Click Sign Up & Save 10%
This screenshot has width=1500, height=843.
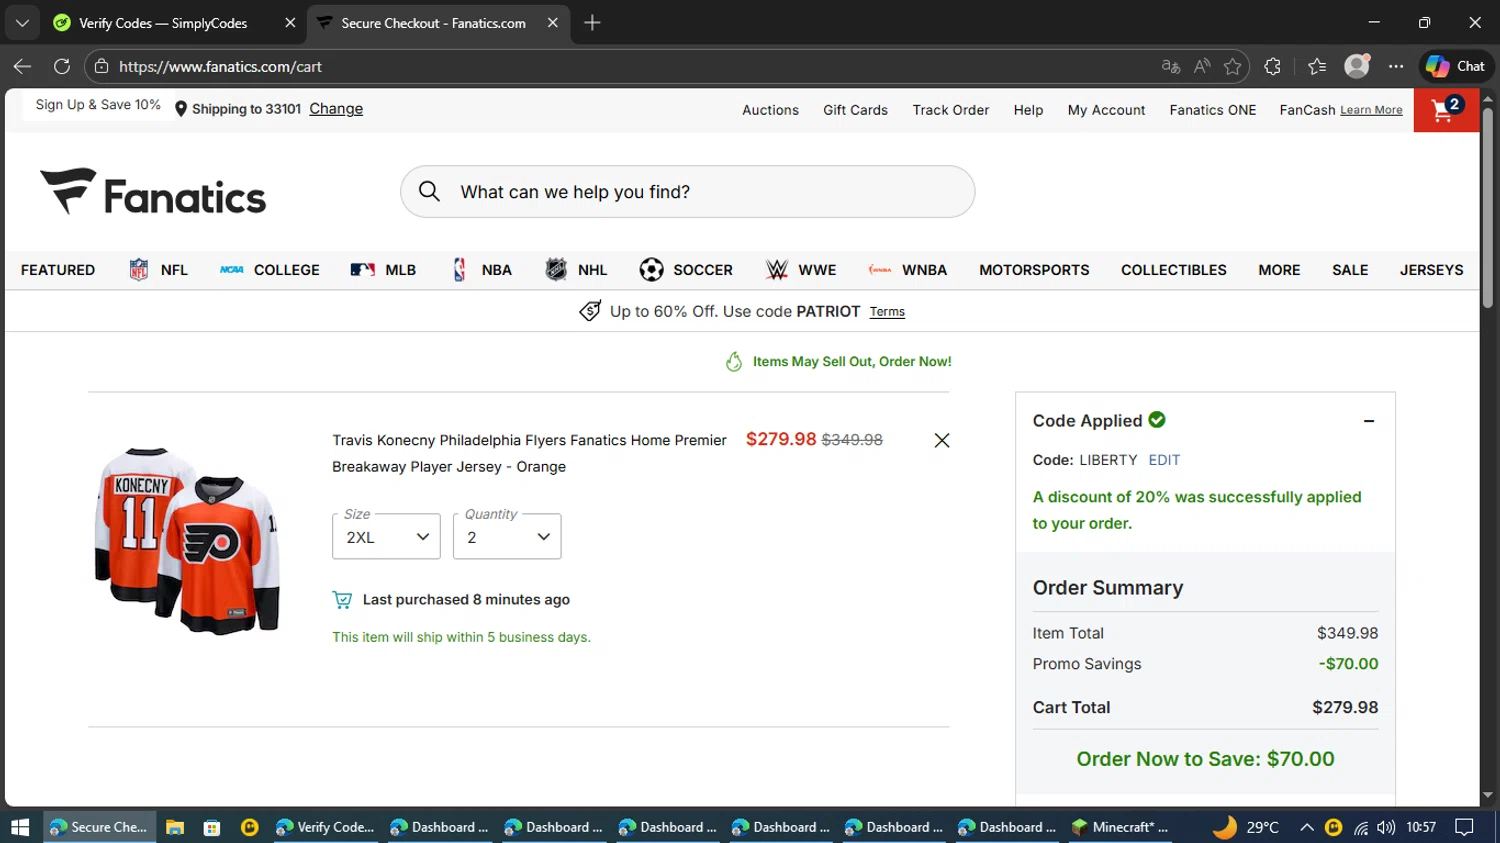[x=98, y=105]
